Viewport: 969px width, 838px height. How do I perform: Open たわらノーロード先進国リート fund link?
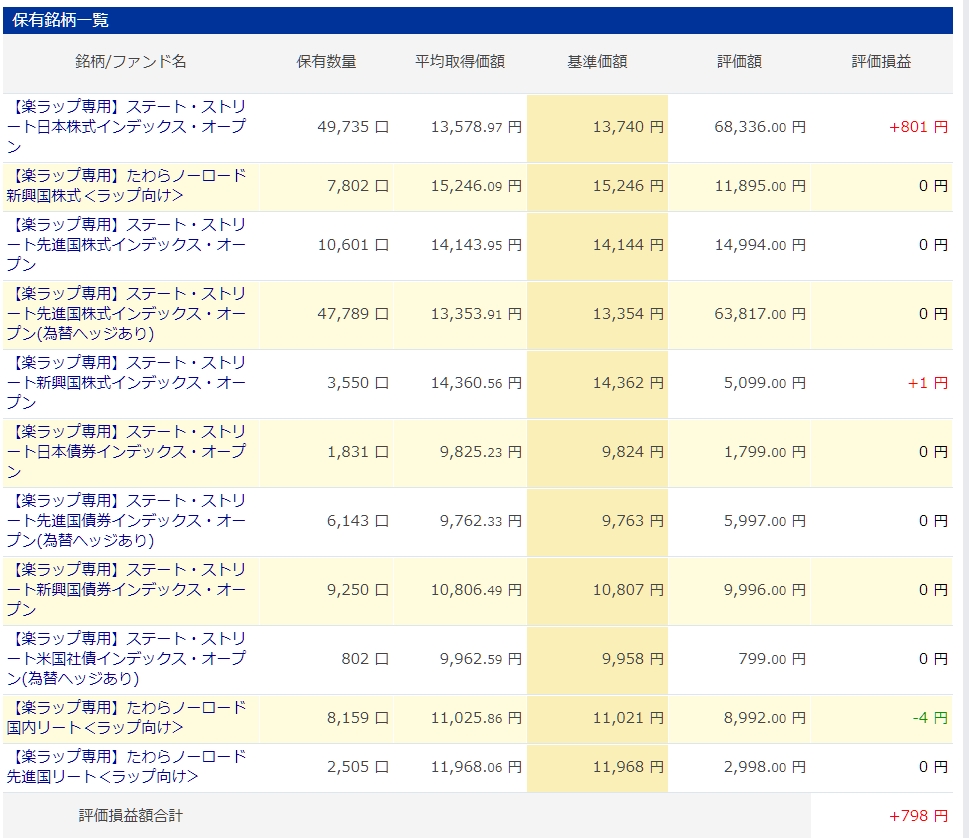coord(130,767)
